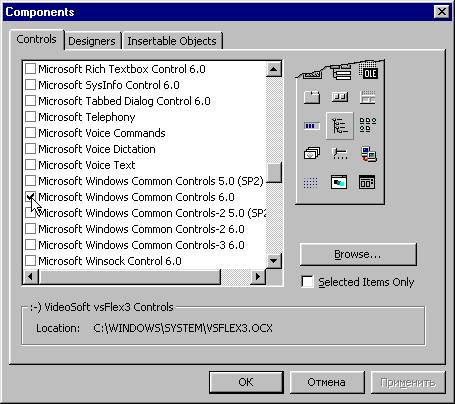Viewport: 455px width, 404px height.
Task: Confirm with the OK button
Action: pyautogui.click(x=246, y=382)
